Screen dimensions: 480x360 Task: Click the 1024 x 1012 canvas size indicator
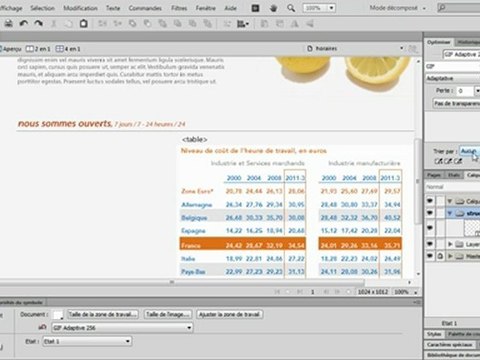(x=373, y=292)
